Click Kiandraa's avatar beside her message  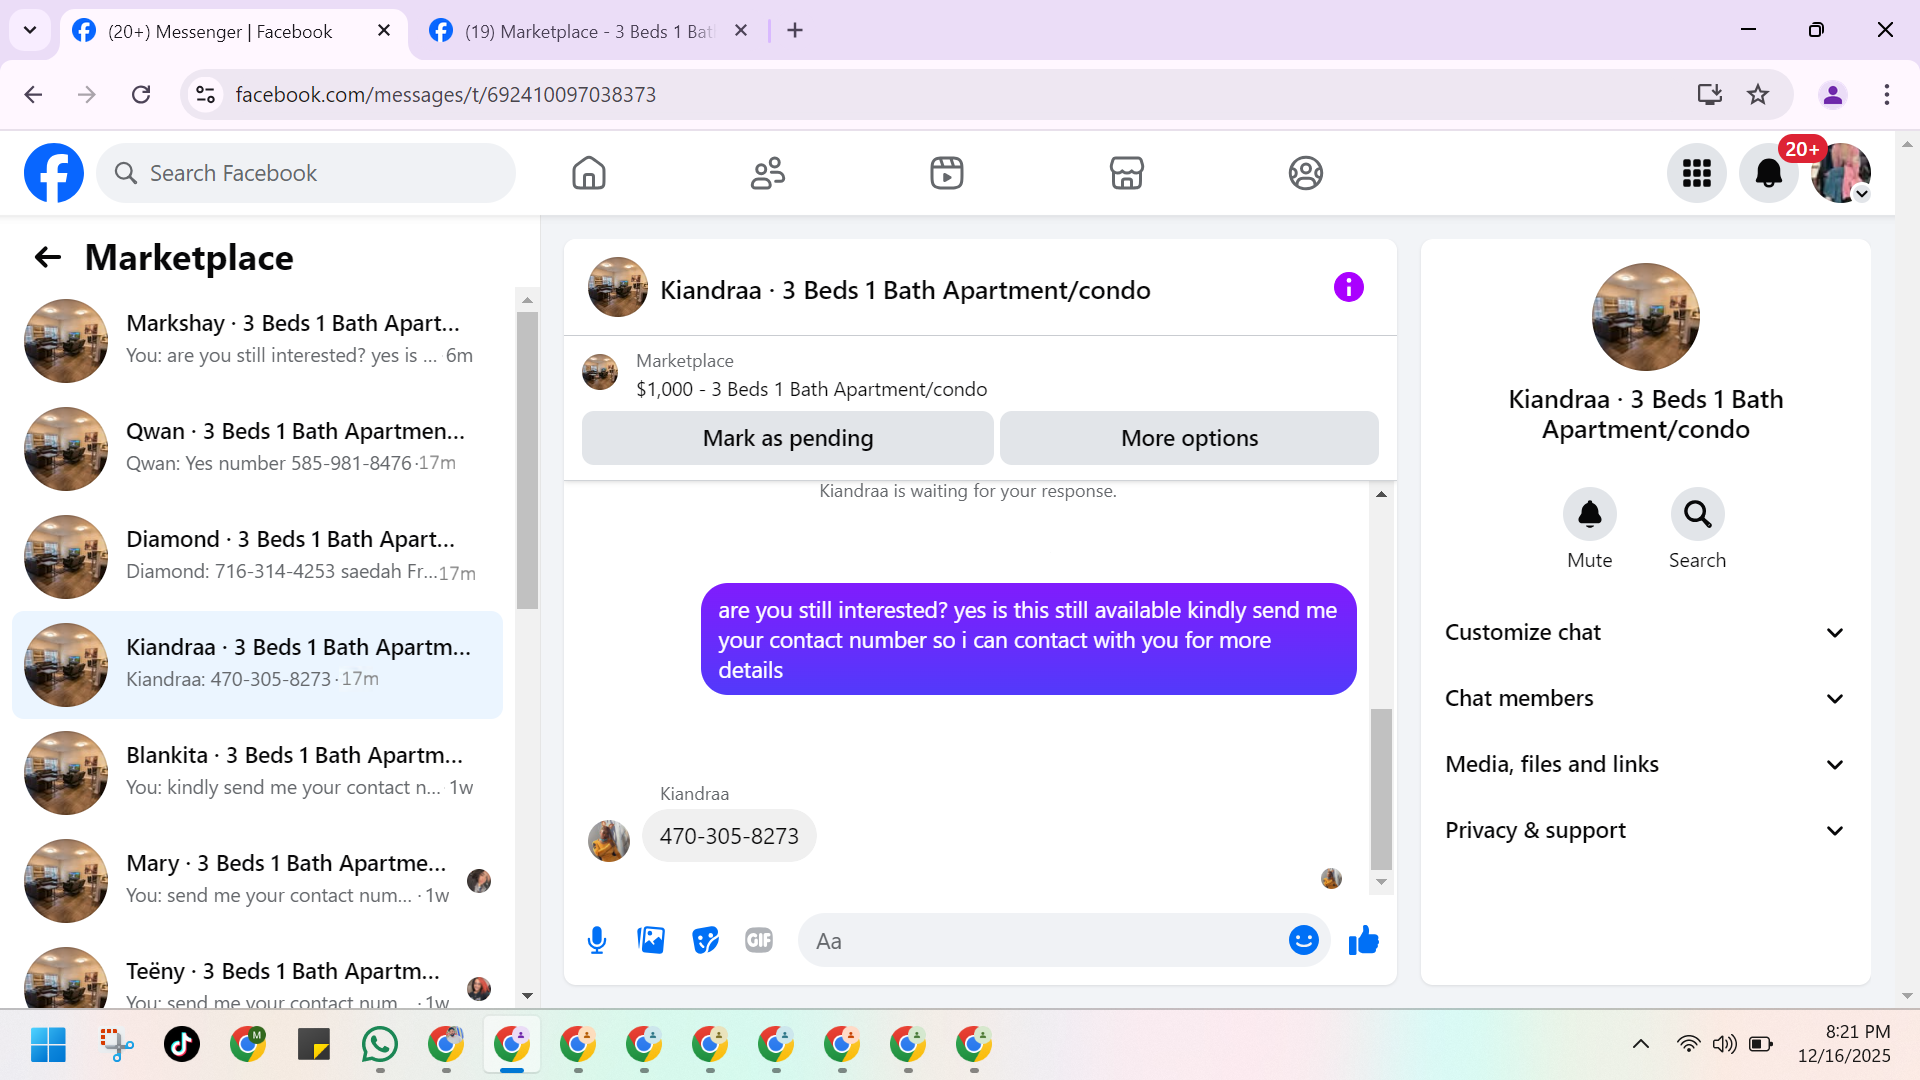click(609, 841)
